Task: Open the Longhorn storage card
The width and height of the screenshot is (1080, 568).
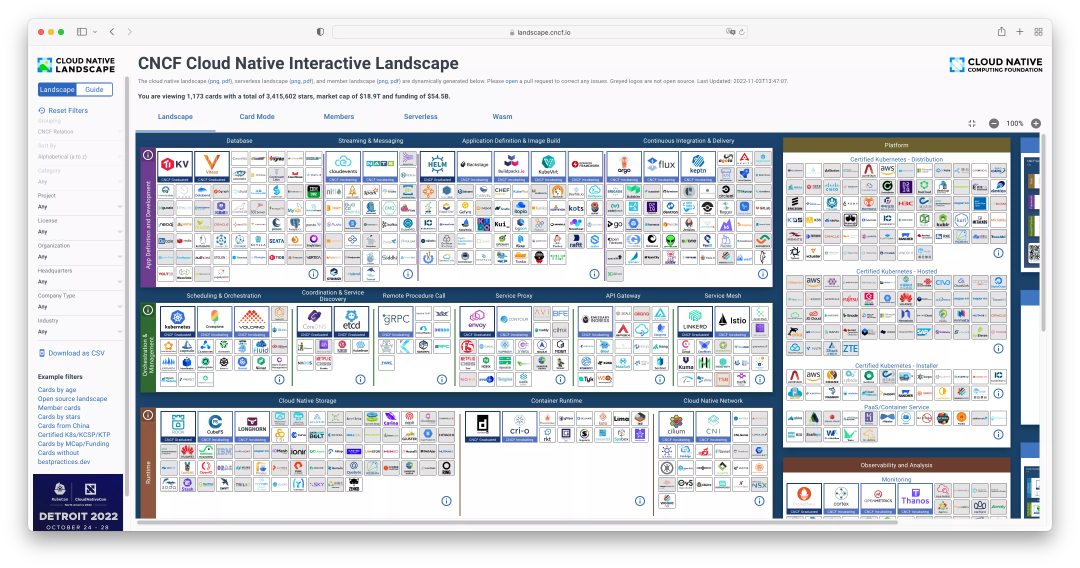Action: pyautogui.click(x=251, y=427)
